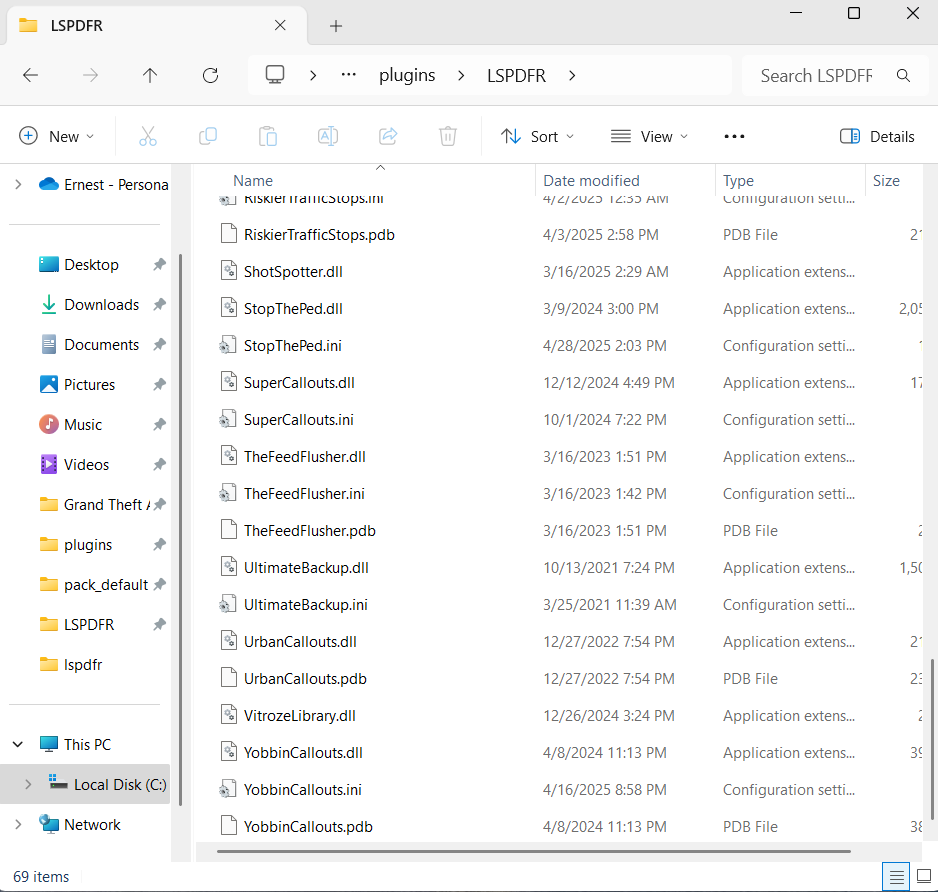The image size is (938, 892).
Task: Toggle the Details pane
Action: click(x=877, y=136)
